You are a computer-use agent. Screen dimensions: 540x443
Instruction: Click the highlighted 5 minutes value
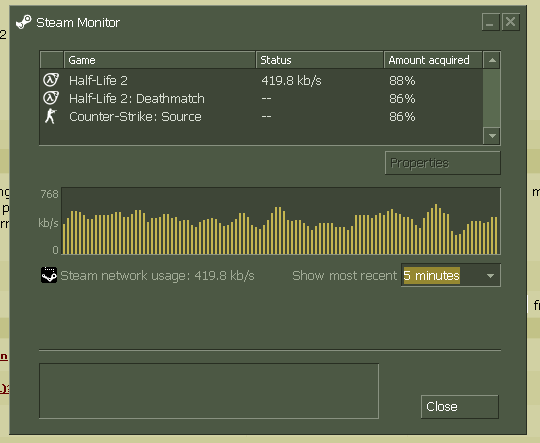pos(431,276)
